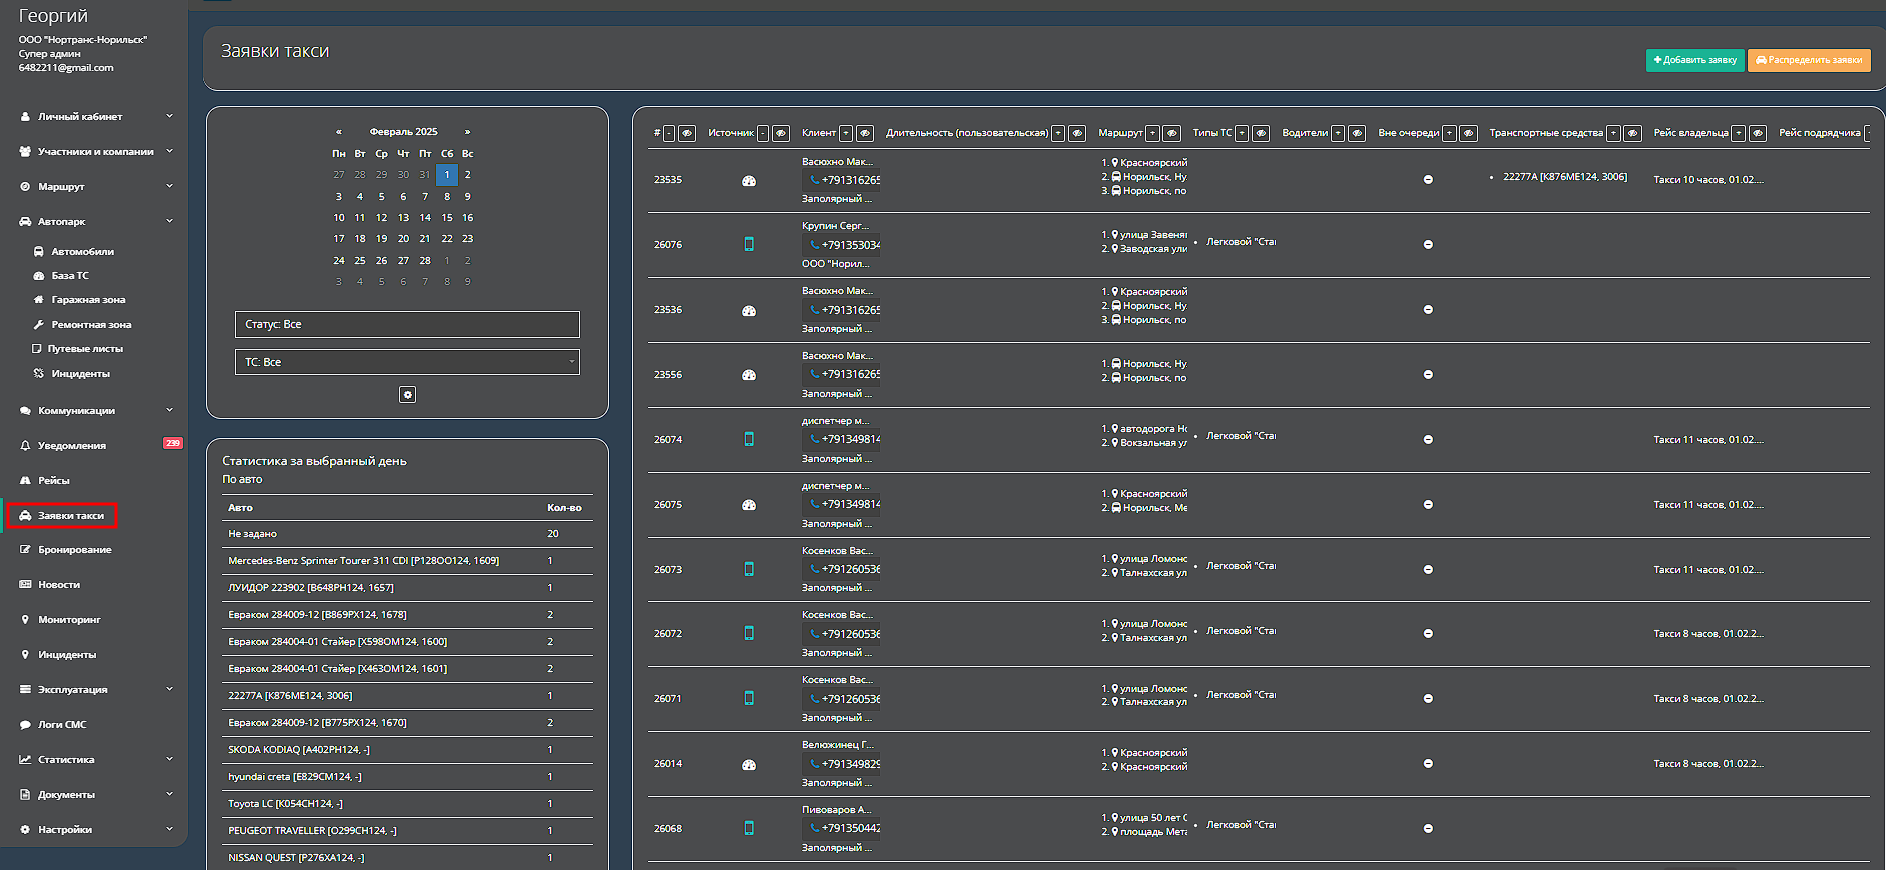Click the mobile phone source icon in row 26076
This screenshot has height=870, width=1886.
(x=749, y=244)
